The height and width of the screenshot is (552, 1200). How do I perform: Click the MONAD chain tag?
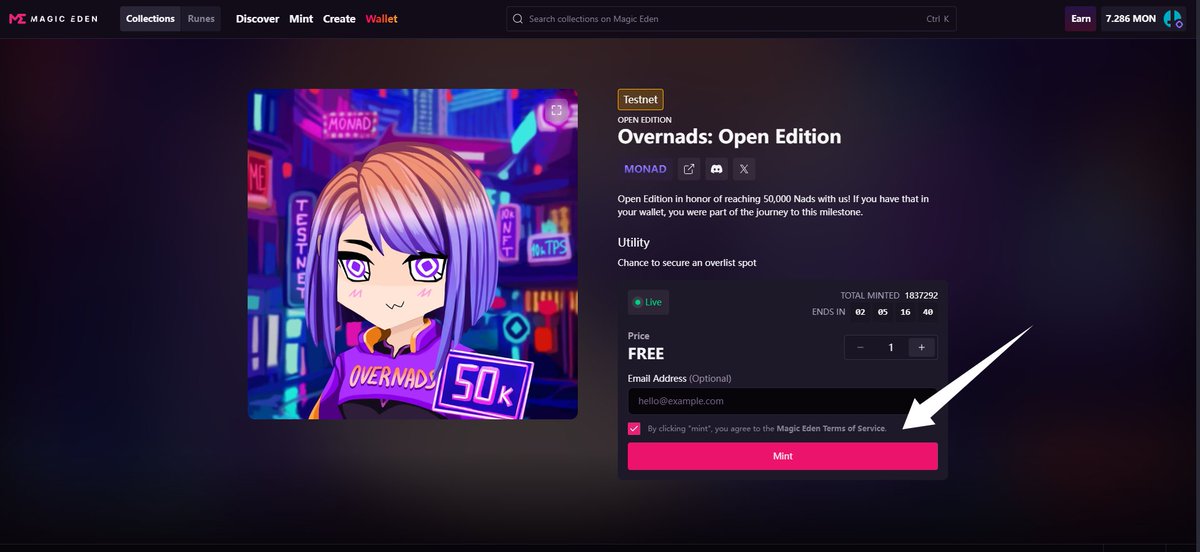(x=645, y=169)
